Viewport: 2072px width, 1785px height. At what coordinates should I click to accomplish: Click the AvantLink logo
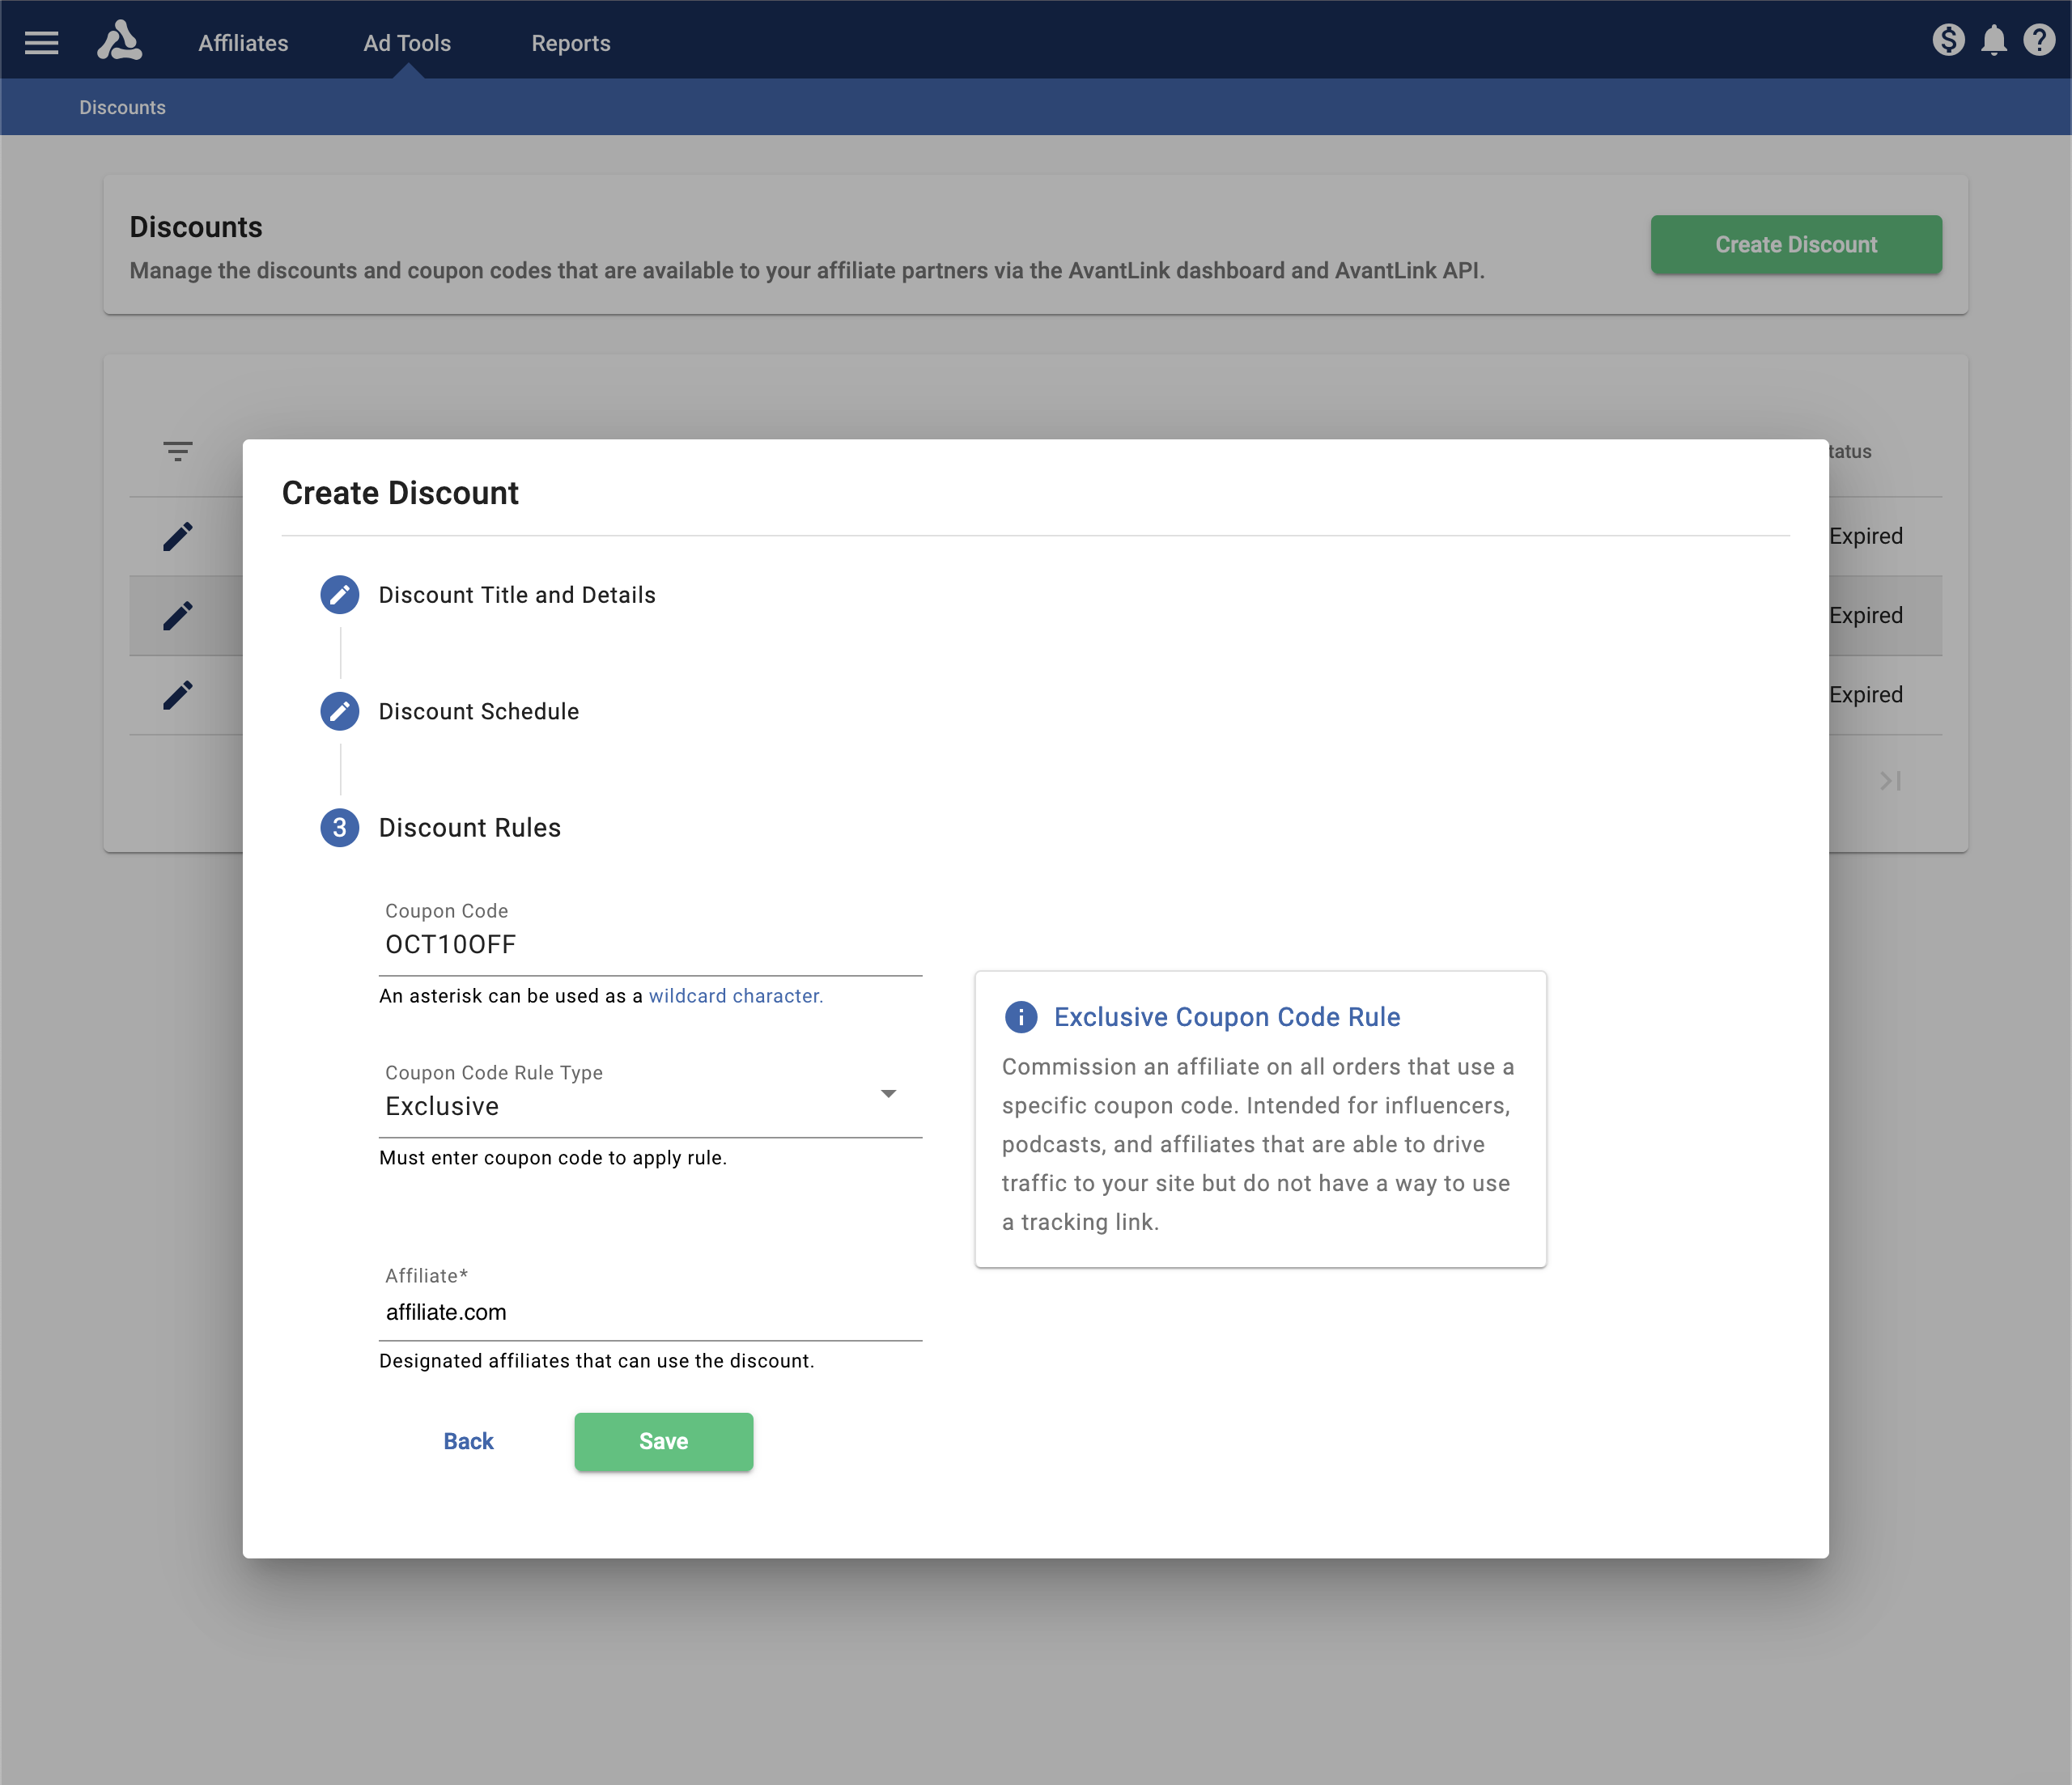(x=120, y=41)
